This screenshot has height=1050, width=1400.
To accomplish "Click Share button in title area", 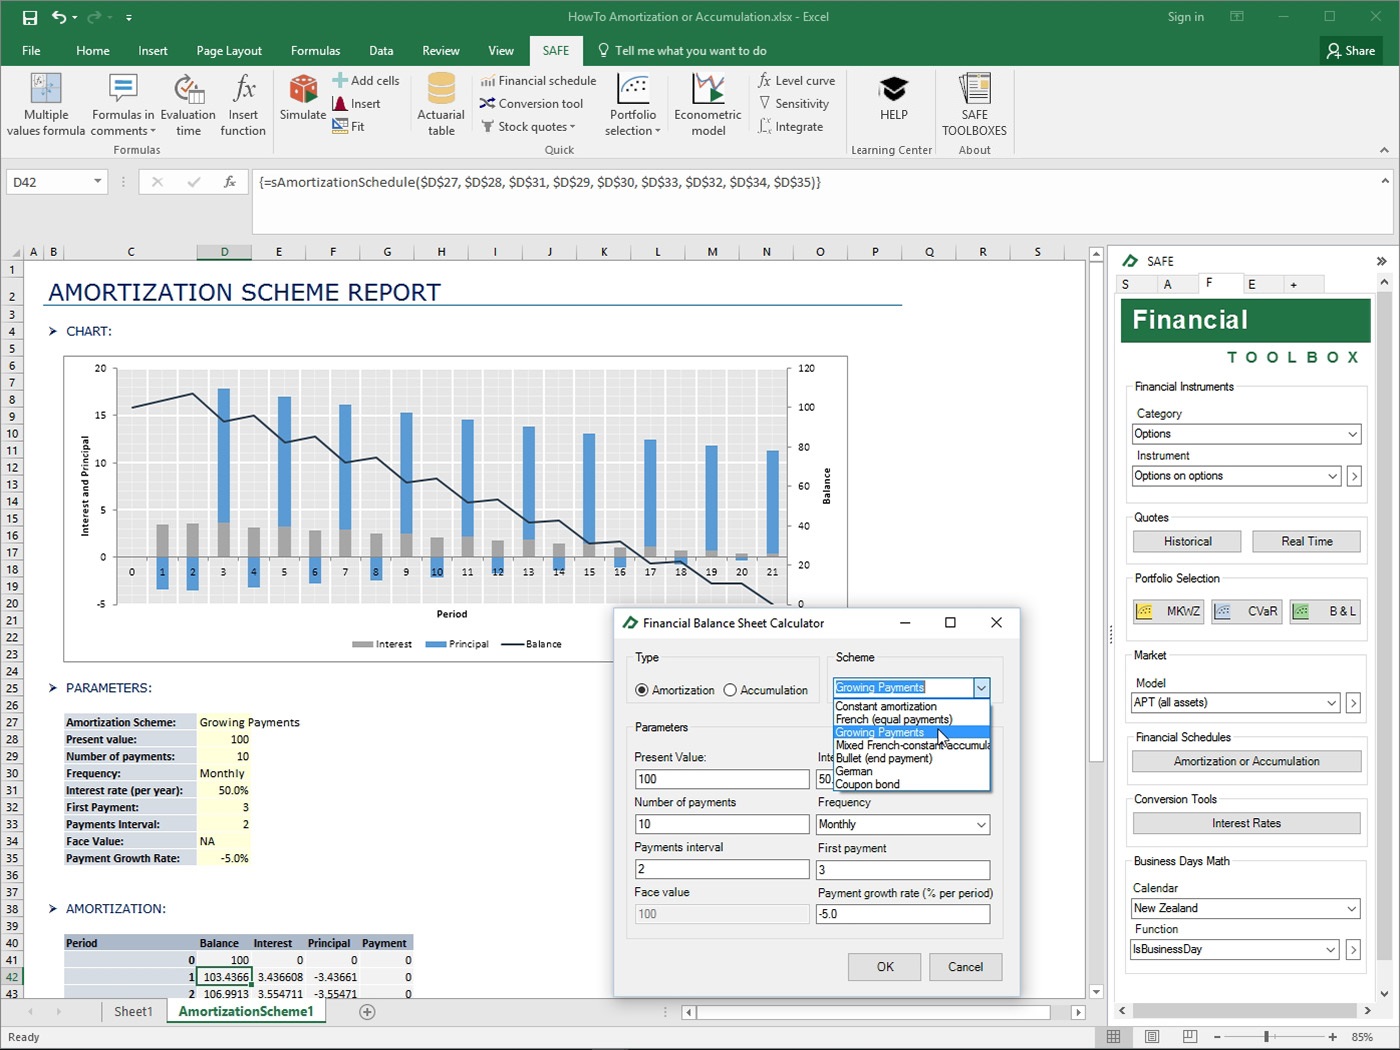I will pyautogui.click(x=1351, y=51).
